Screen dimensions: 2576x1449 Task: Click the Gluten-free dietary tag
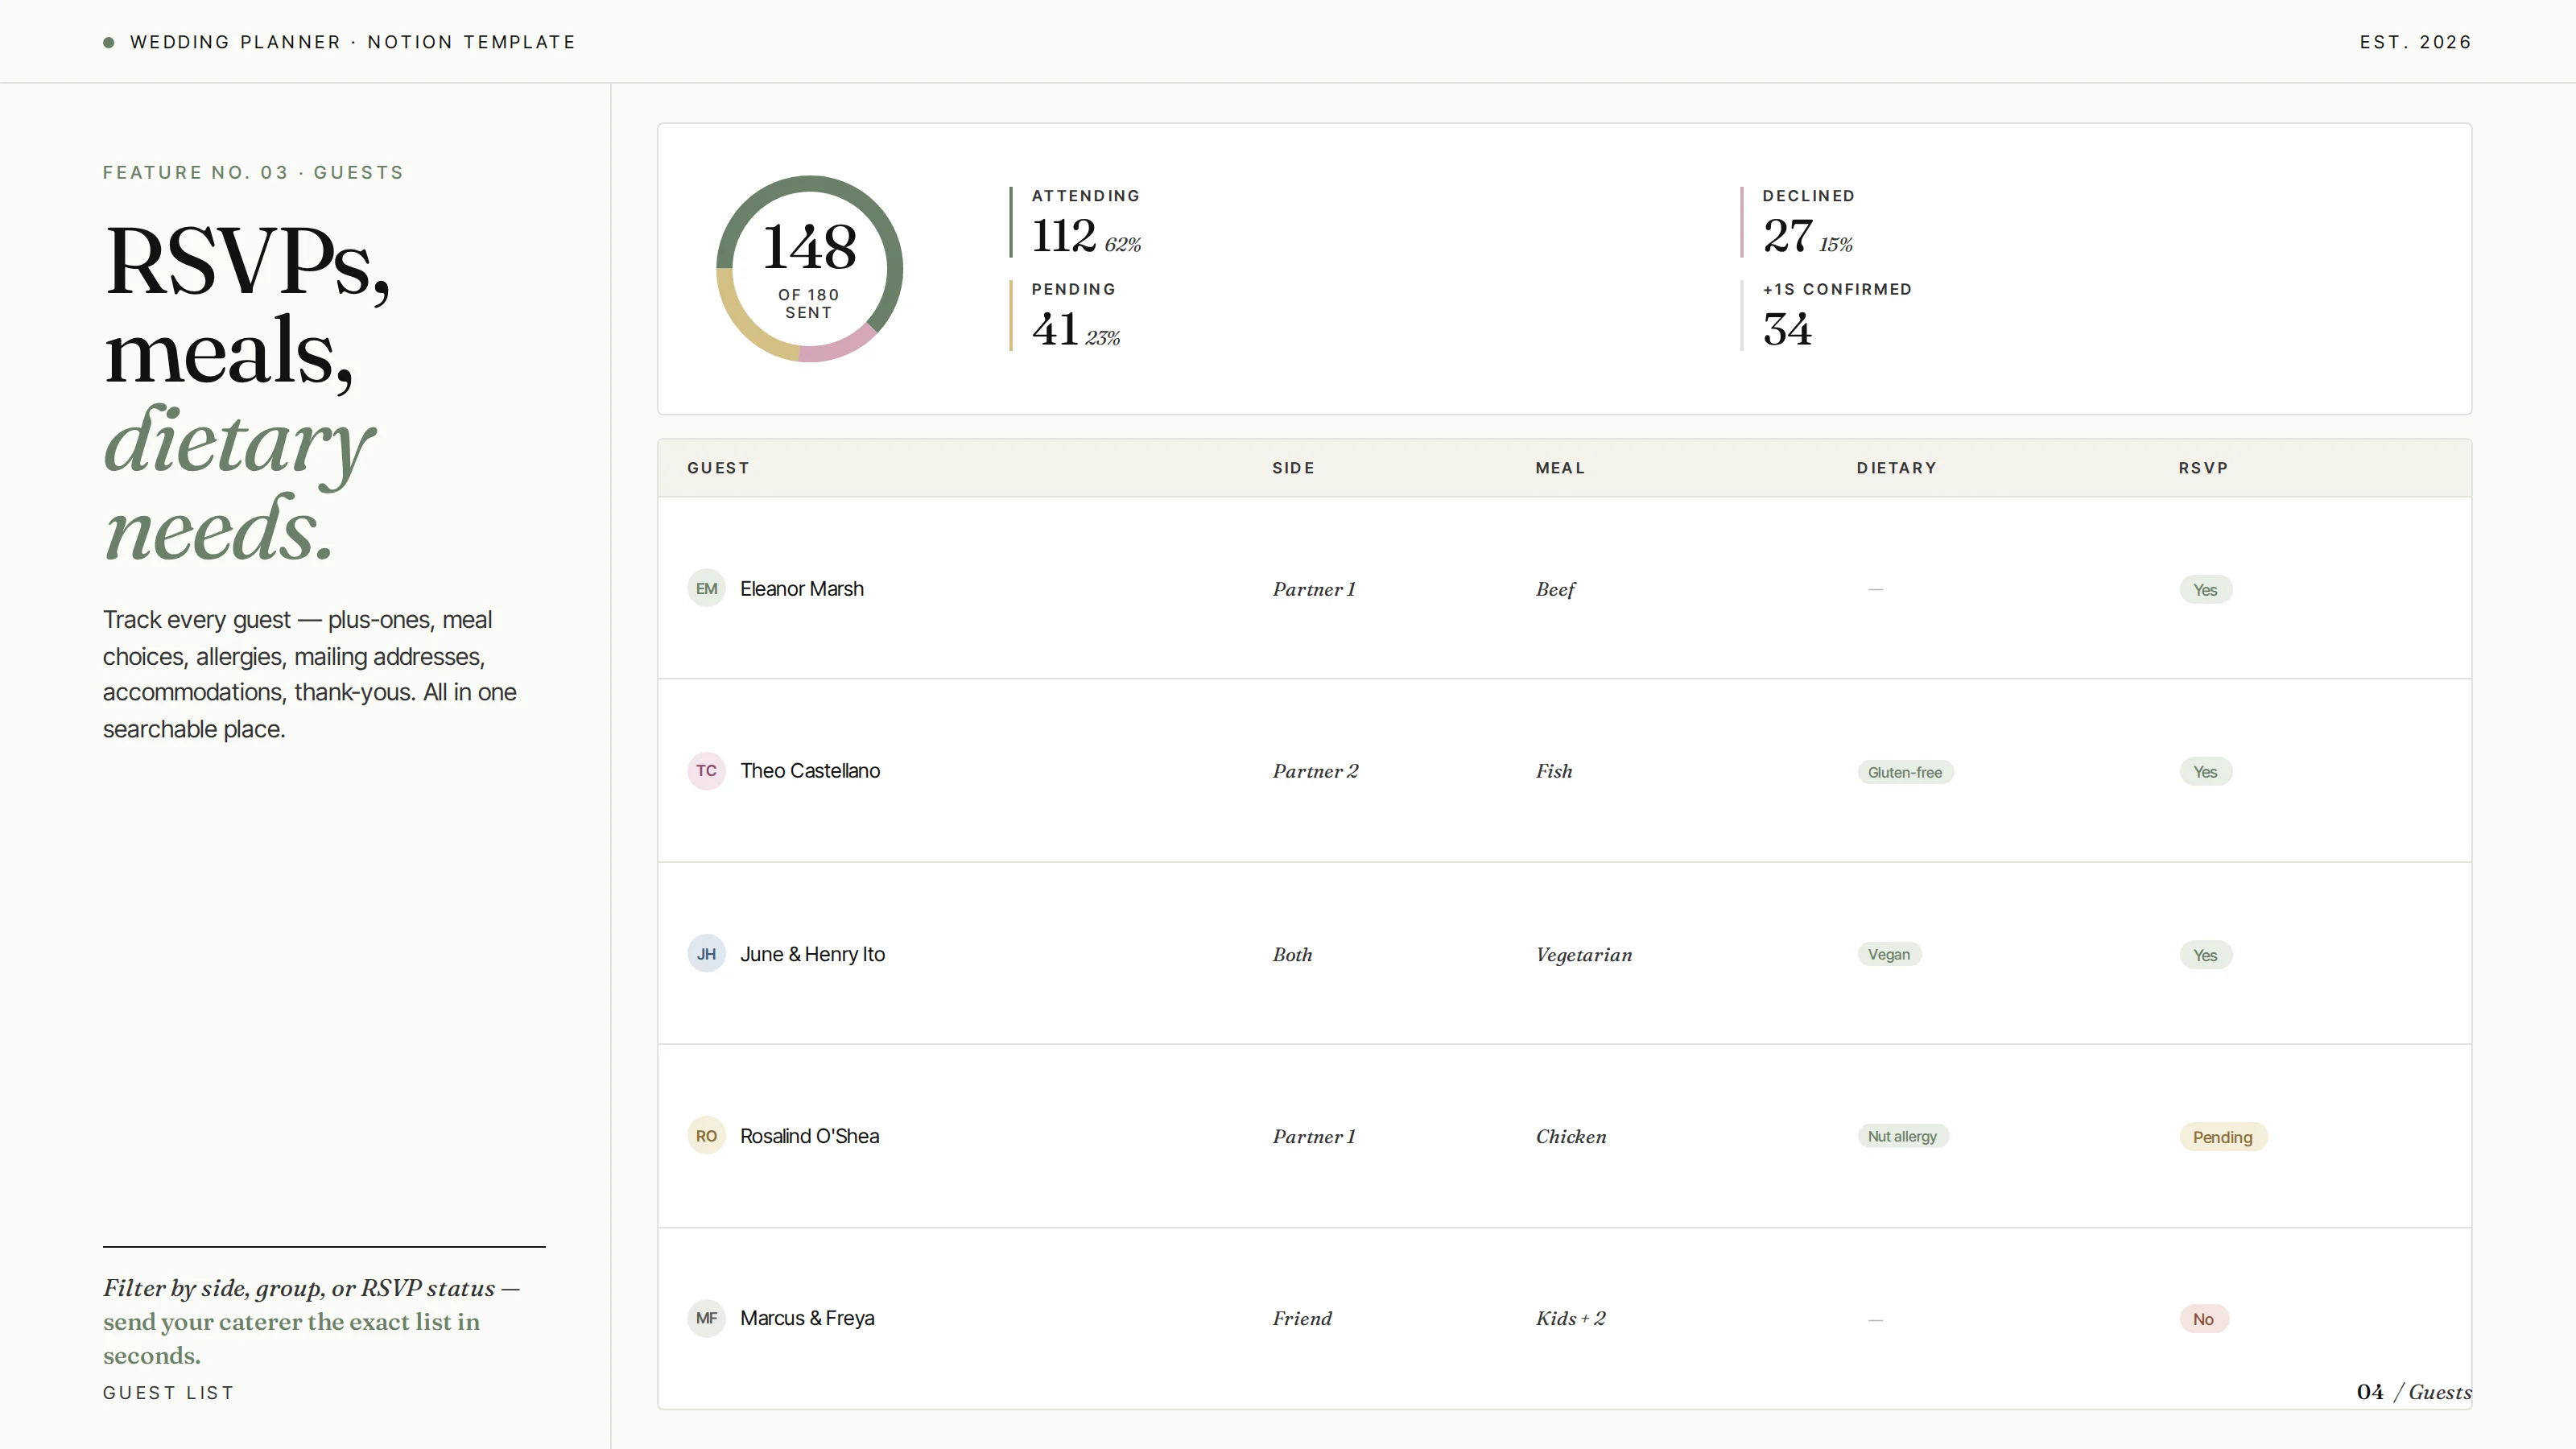[1905, 772]
